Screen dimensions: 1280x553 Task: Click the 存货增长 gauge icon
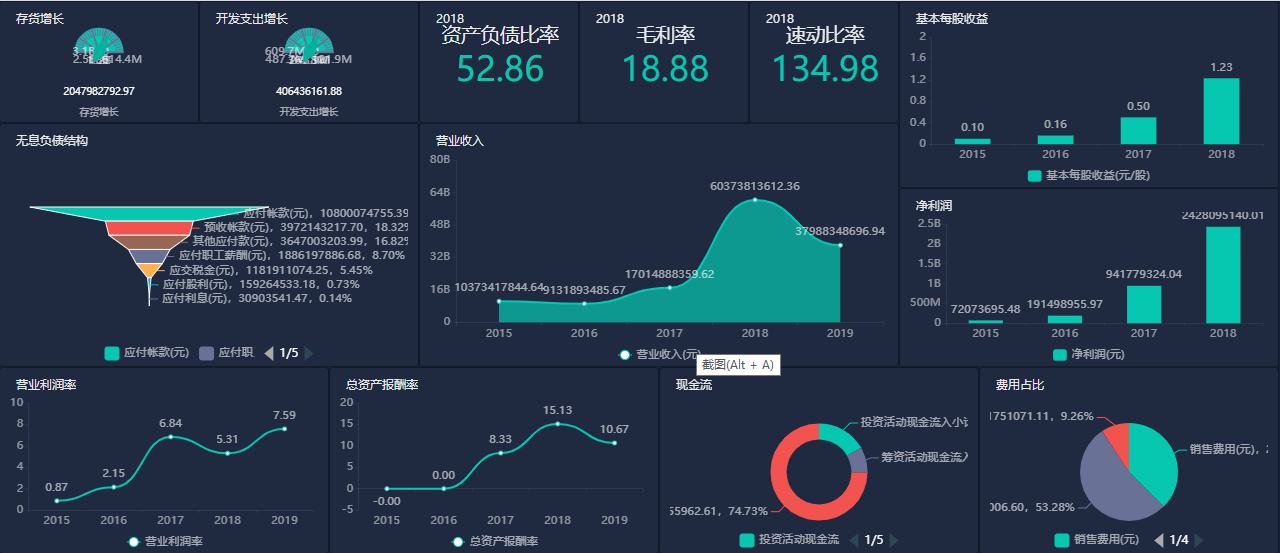click(99, 43)
